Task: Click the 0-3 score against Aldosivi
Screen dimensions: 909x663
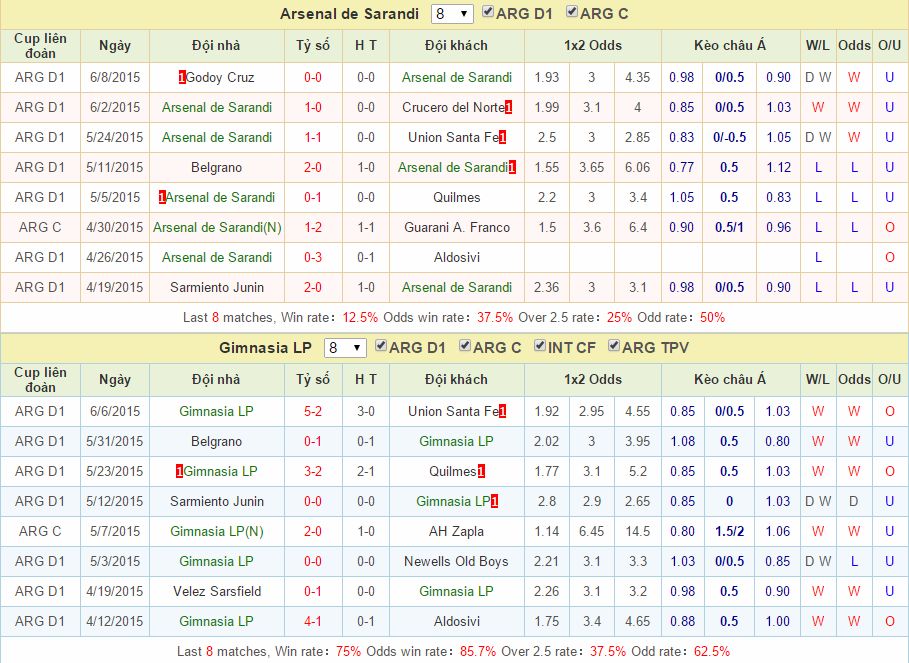Action: pos(313,257)
